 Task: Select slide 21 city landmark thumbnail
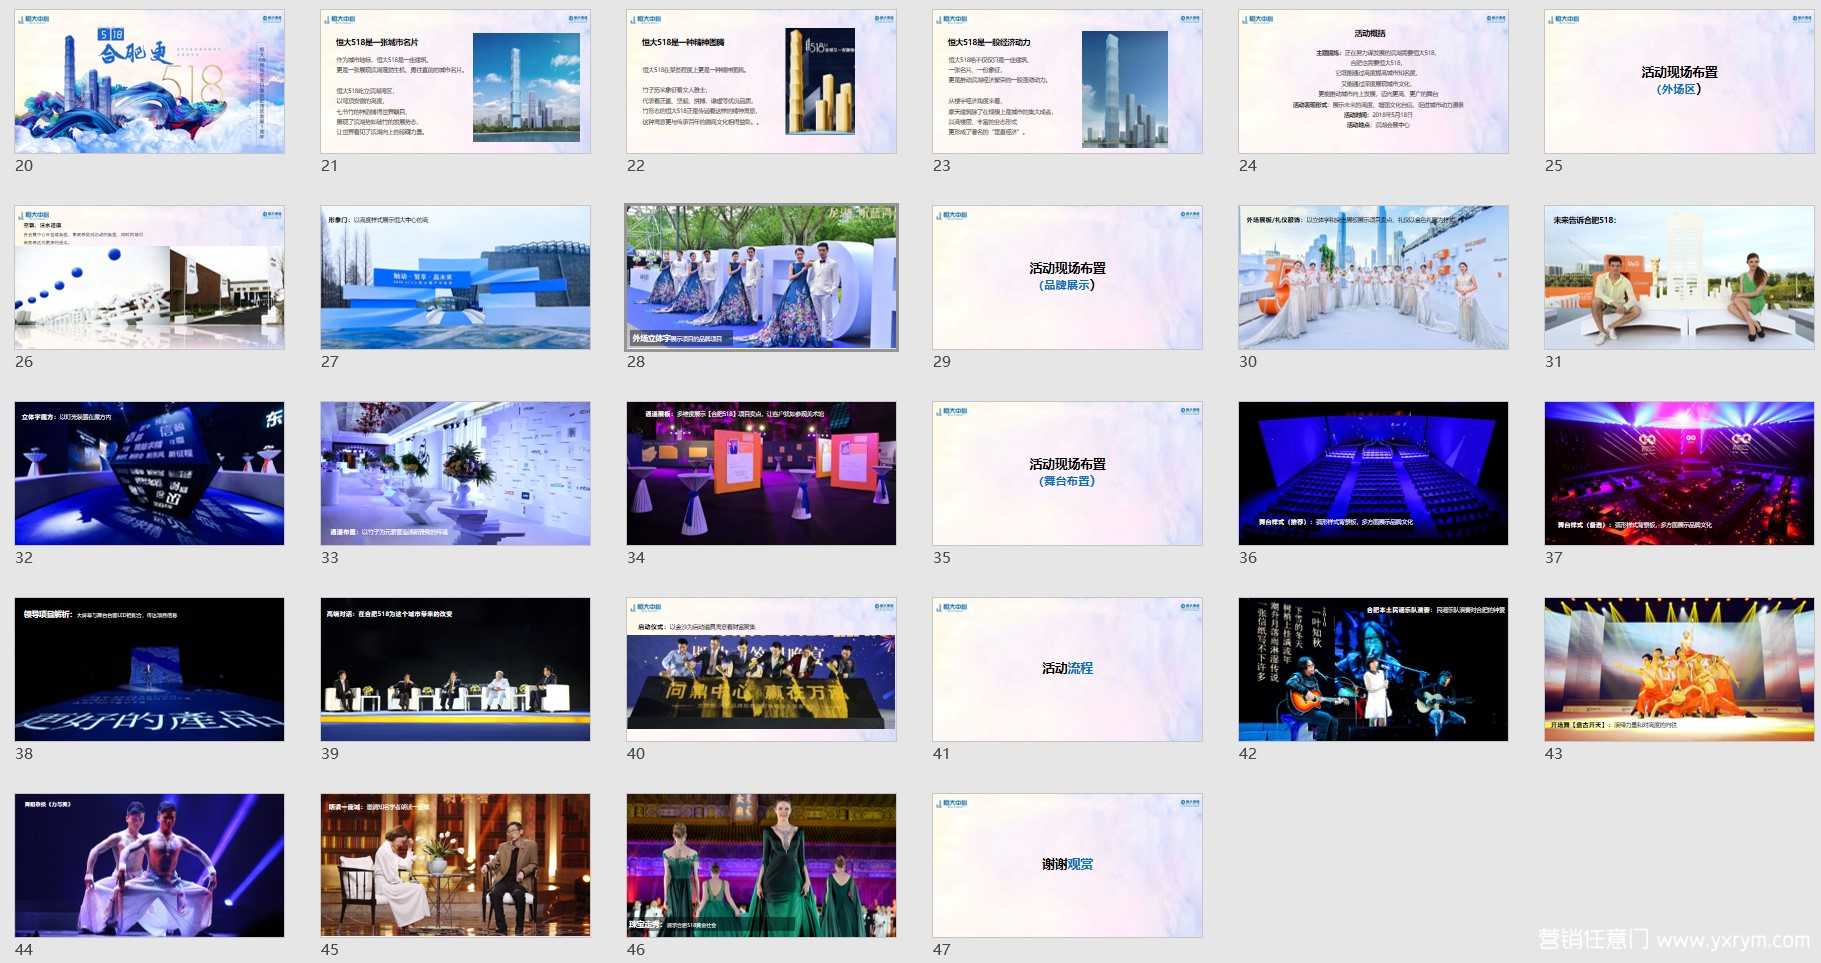[456, 82]
